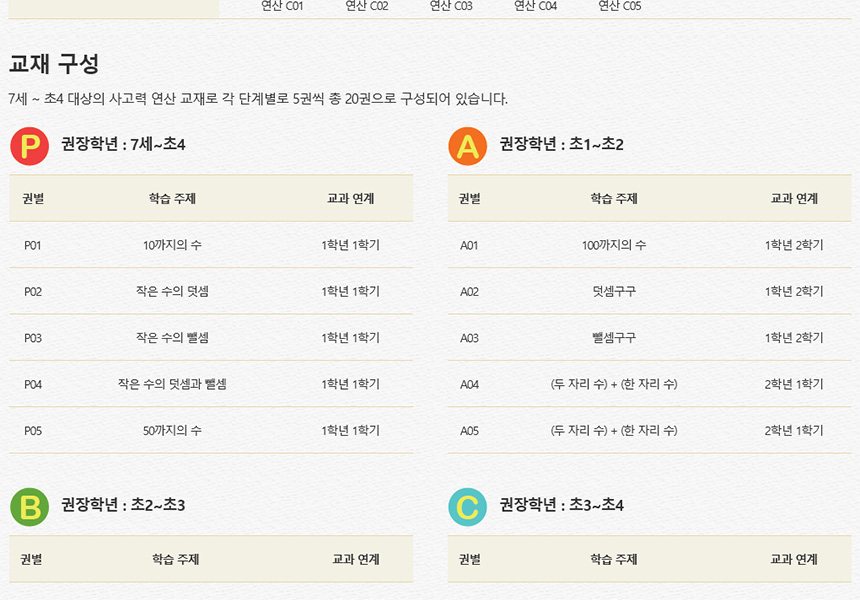This screenshot has height=600, width=860.
Task: Select the 50까지의 수 topic
Action: pos(172,431)
